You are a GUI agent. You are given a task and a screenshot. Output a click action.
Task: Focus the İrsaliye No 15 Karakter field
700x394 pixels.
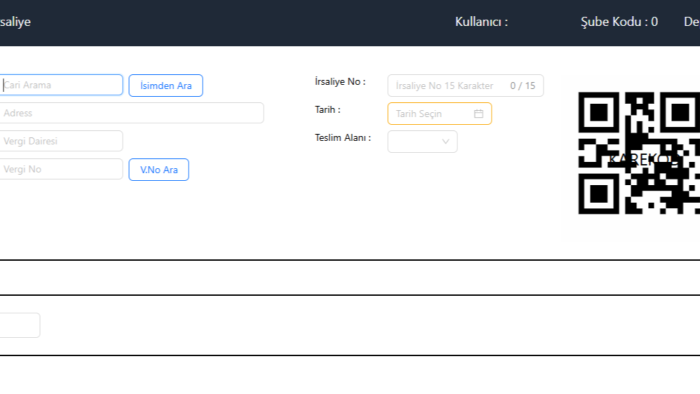[x=466, y=86]
